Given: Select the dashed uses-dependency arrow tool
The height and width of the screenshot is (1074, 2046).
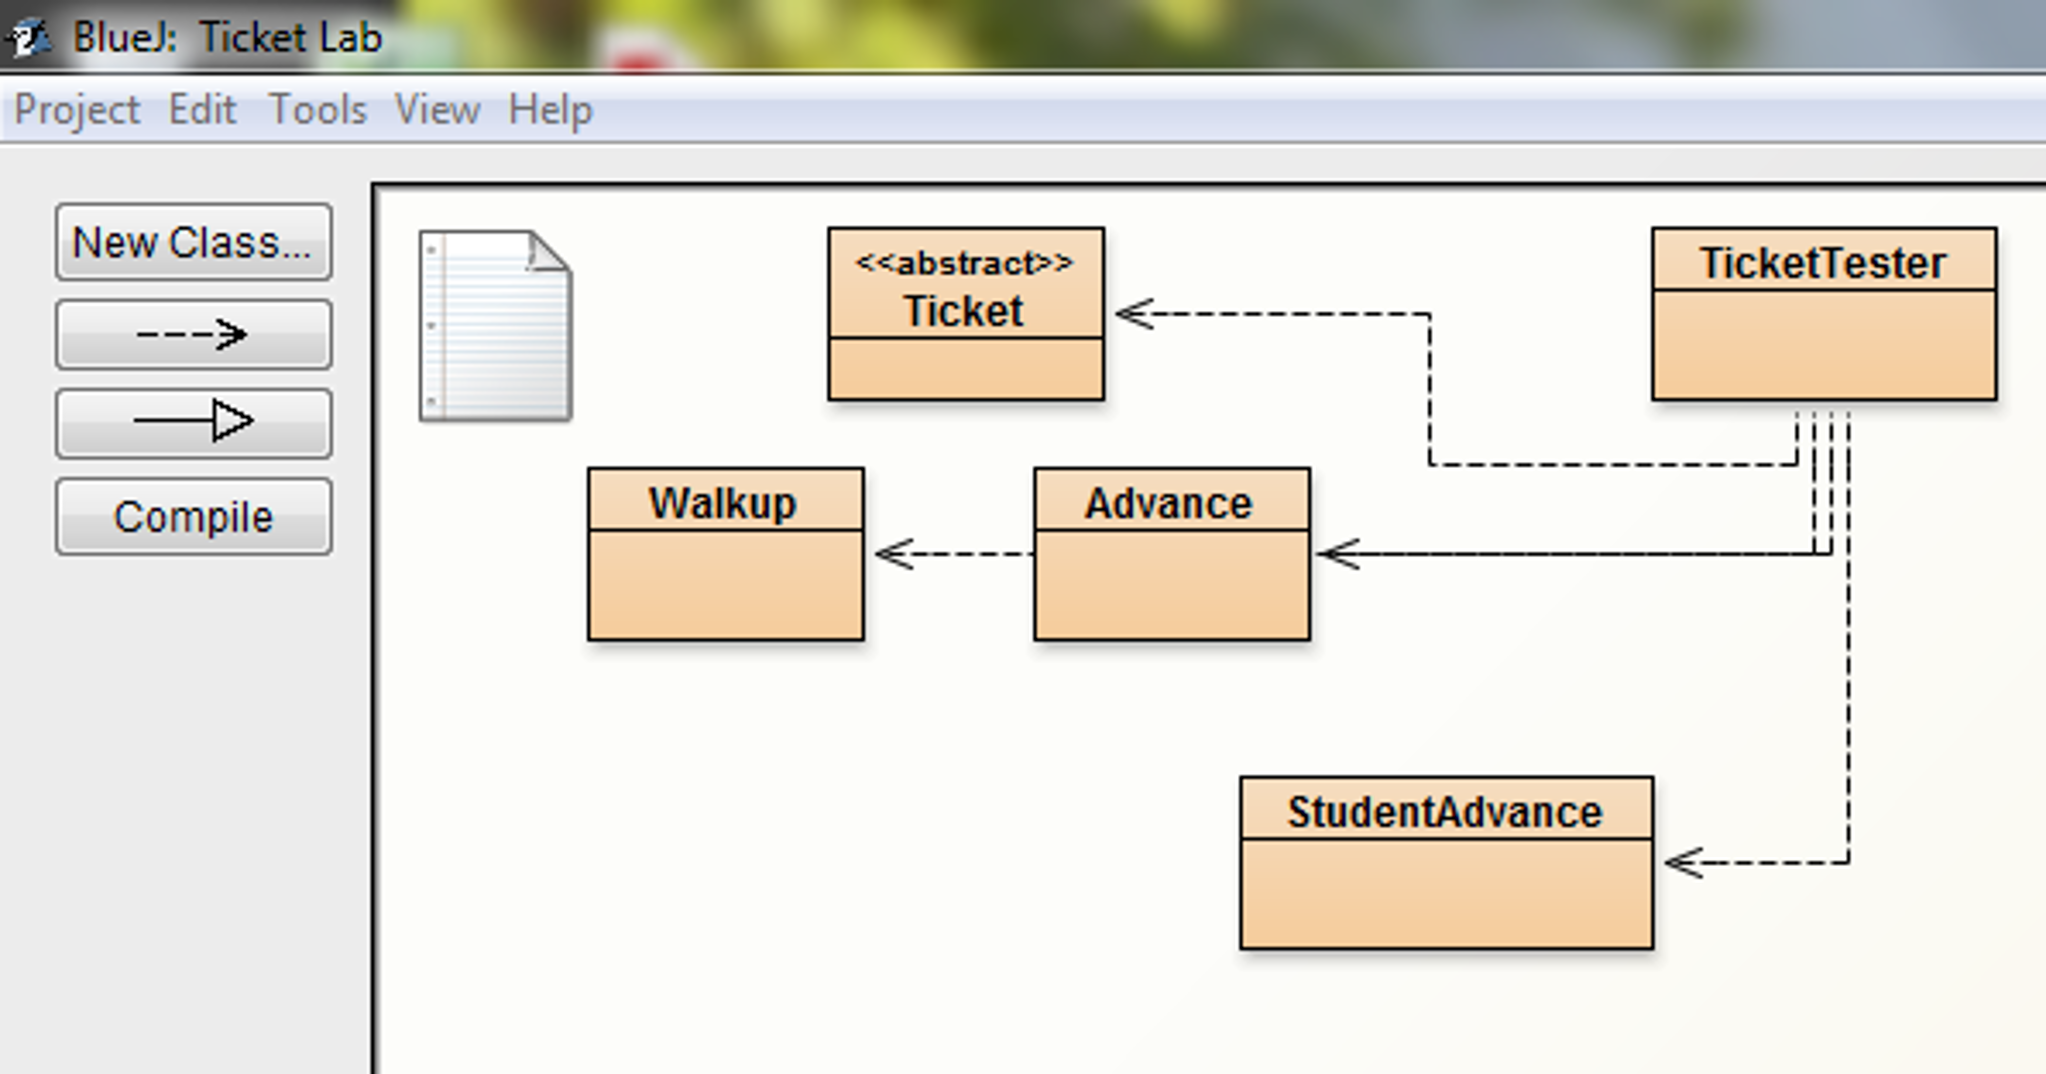Looking at the screenshot, I should 192,334.
